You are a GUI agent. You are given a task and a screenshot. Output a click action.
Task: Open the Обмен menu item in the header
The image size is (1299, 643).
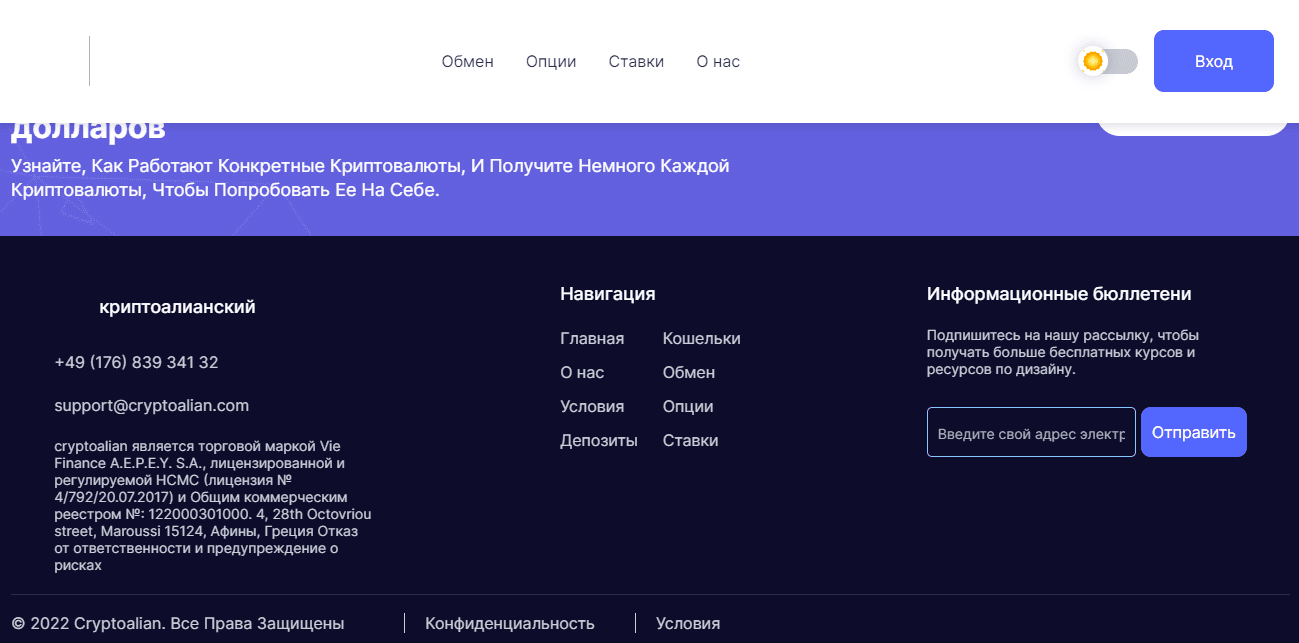[467, 61]
